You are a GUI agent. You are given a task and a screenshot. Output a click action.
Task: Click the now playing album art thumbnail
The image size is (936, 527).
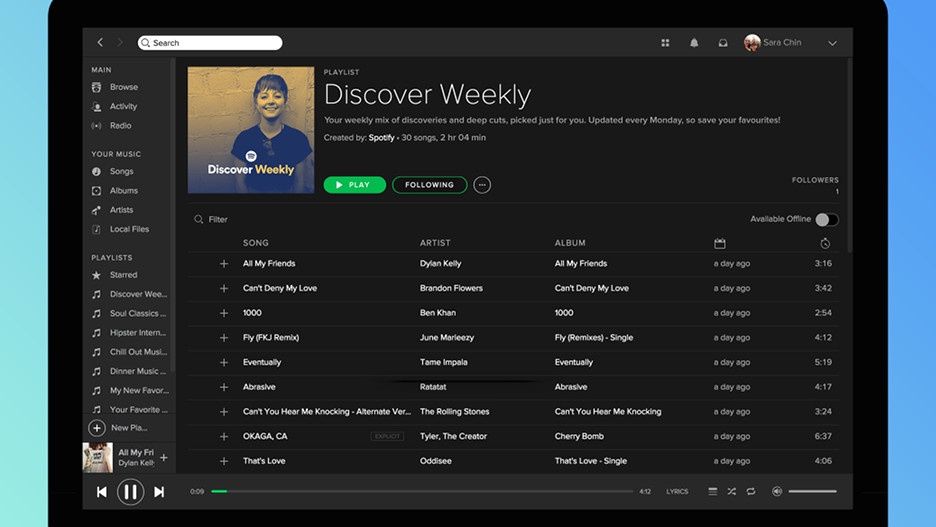97,458
